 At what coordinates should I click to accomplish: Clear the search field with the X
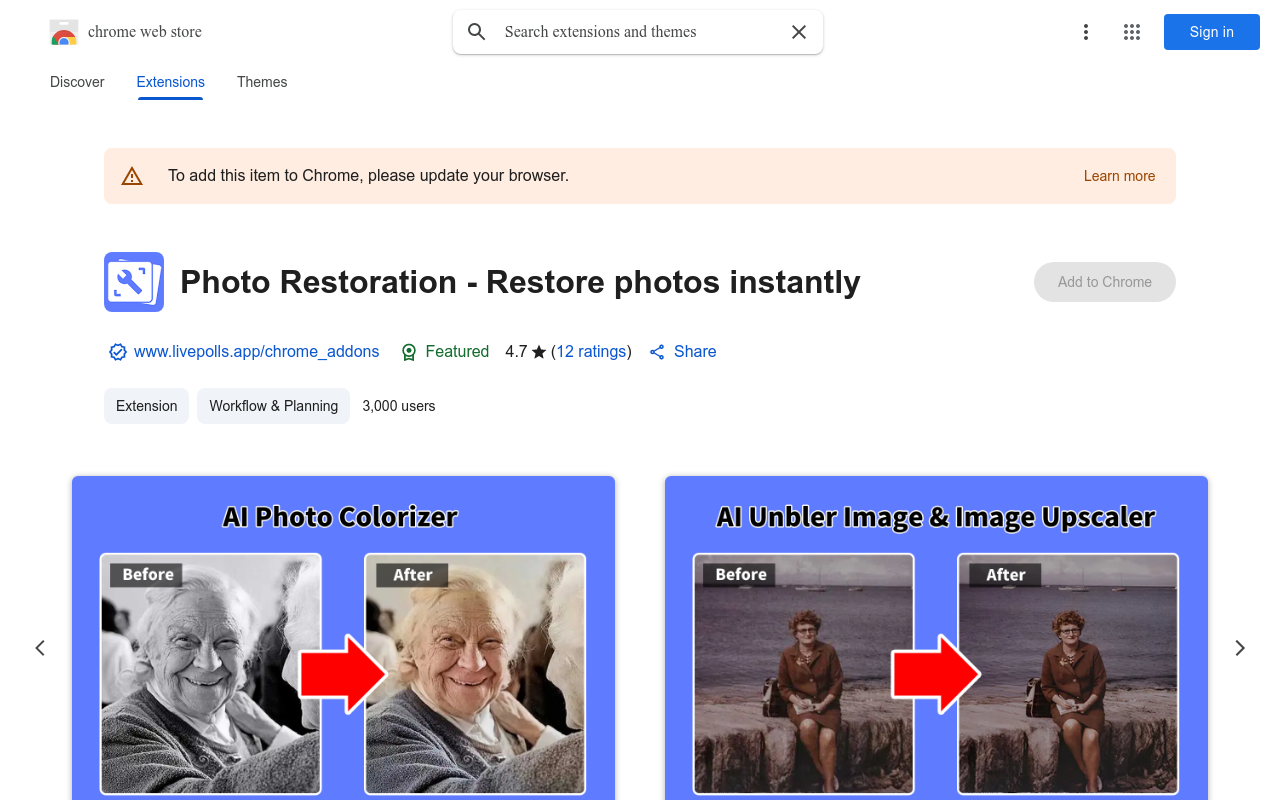tap(799, 32)
